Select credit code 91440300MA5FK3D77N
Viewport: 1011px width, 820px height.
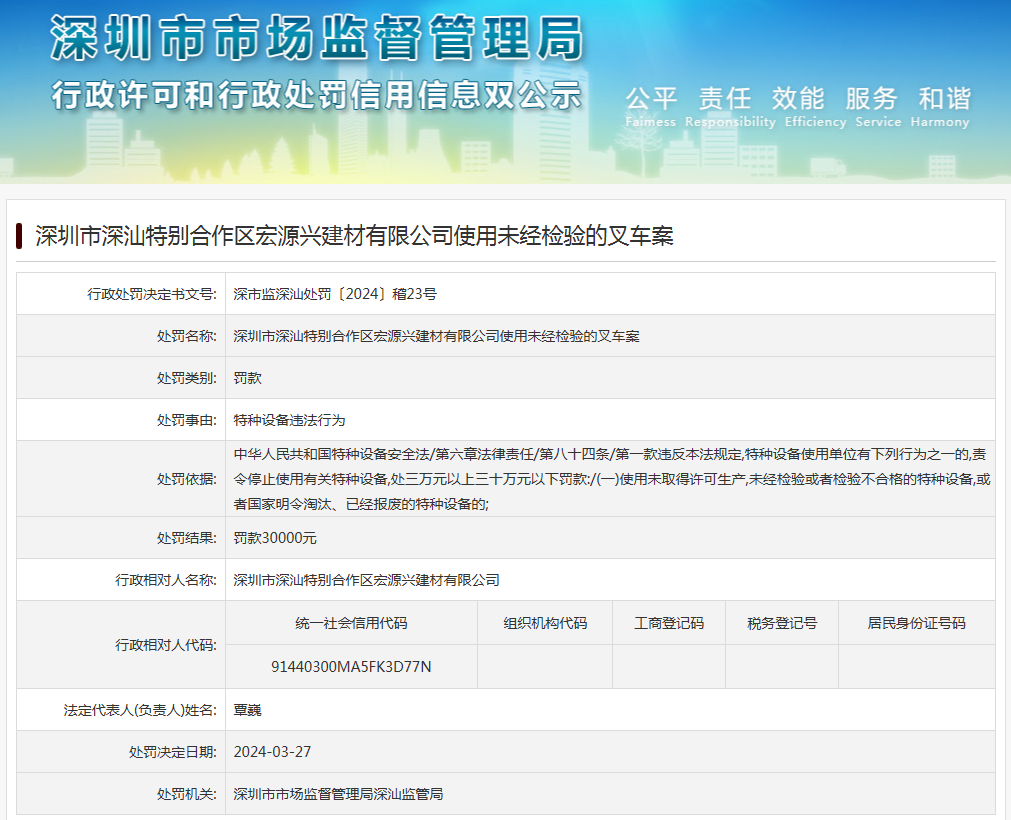point(351,666)
